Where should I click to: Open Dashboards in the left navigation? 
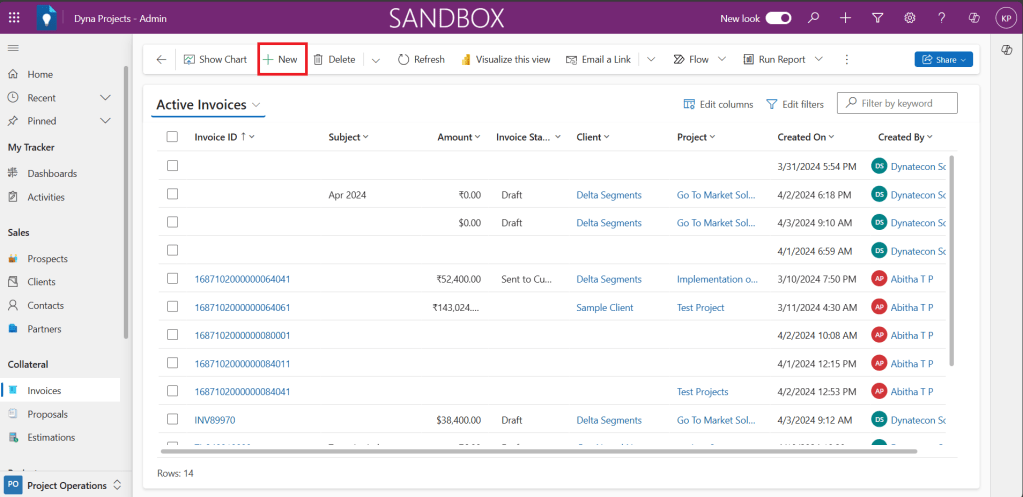(52, 174)
